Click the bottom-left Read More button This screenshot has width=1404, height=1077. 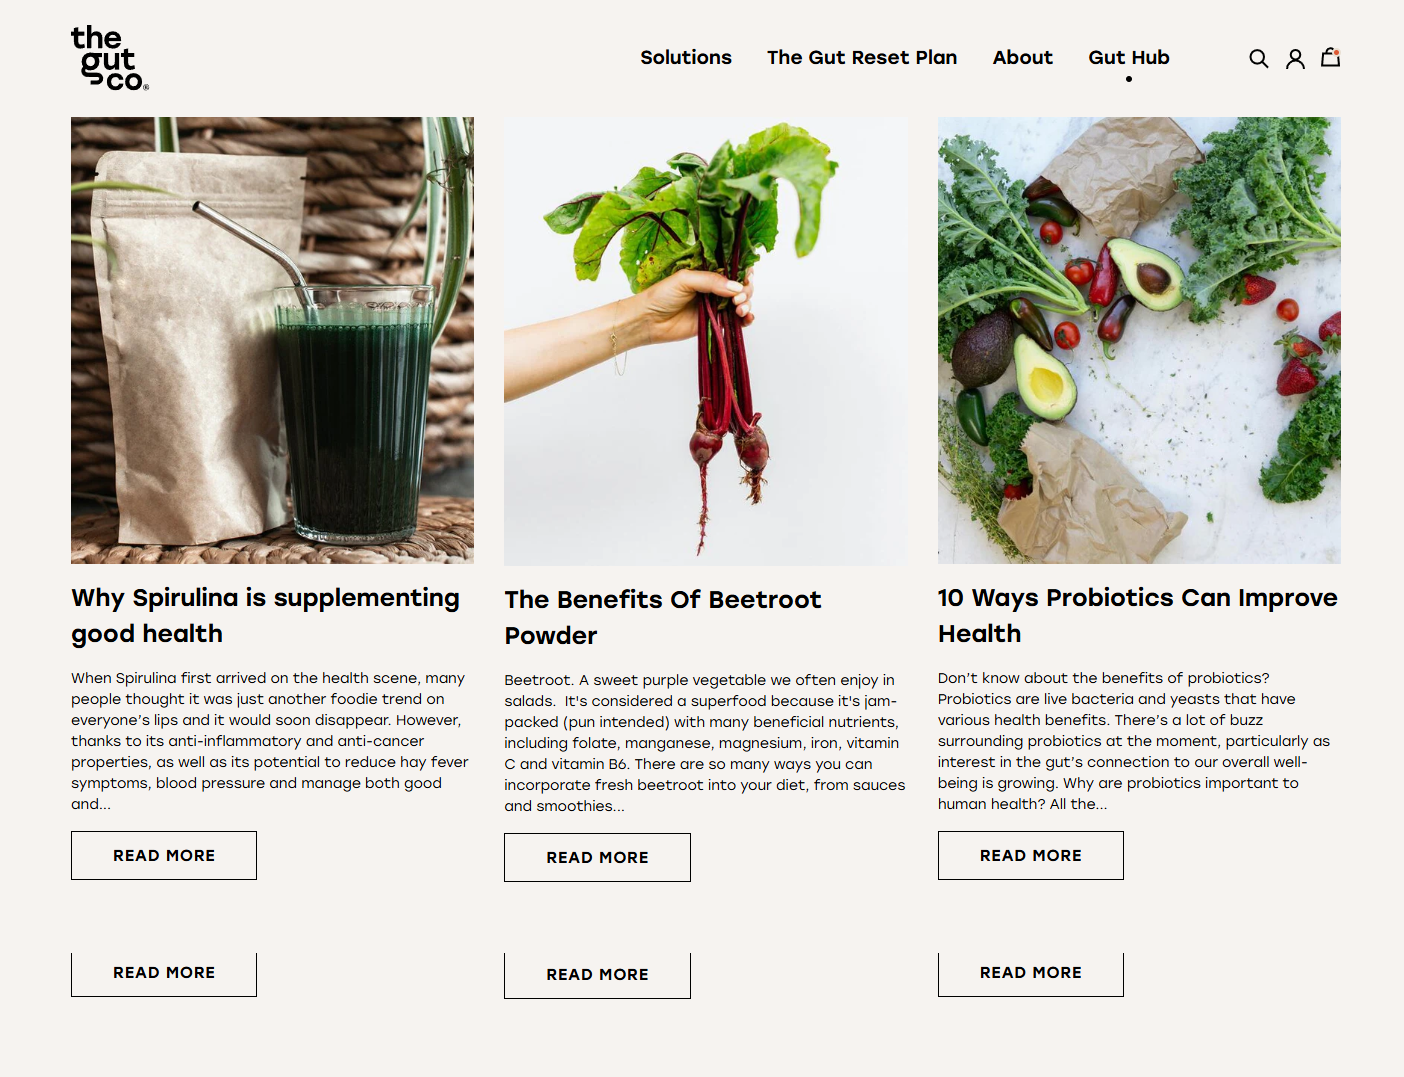coord(164,974)
